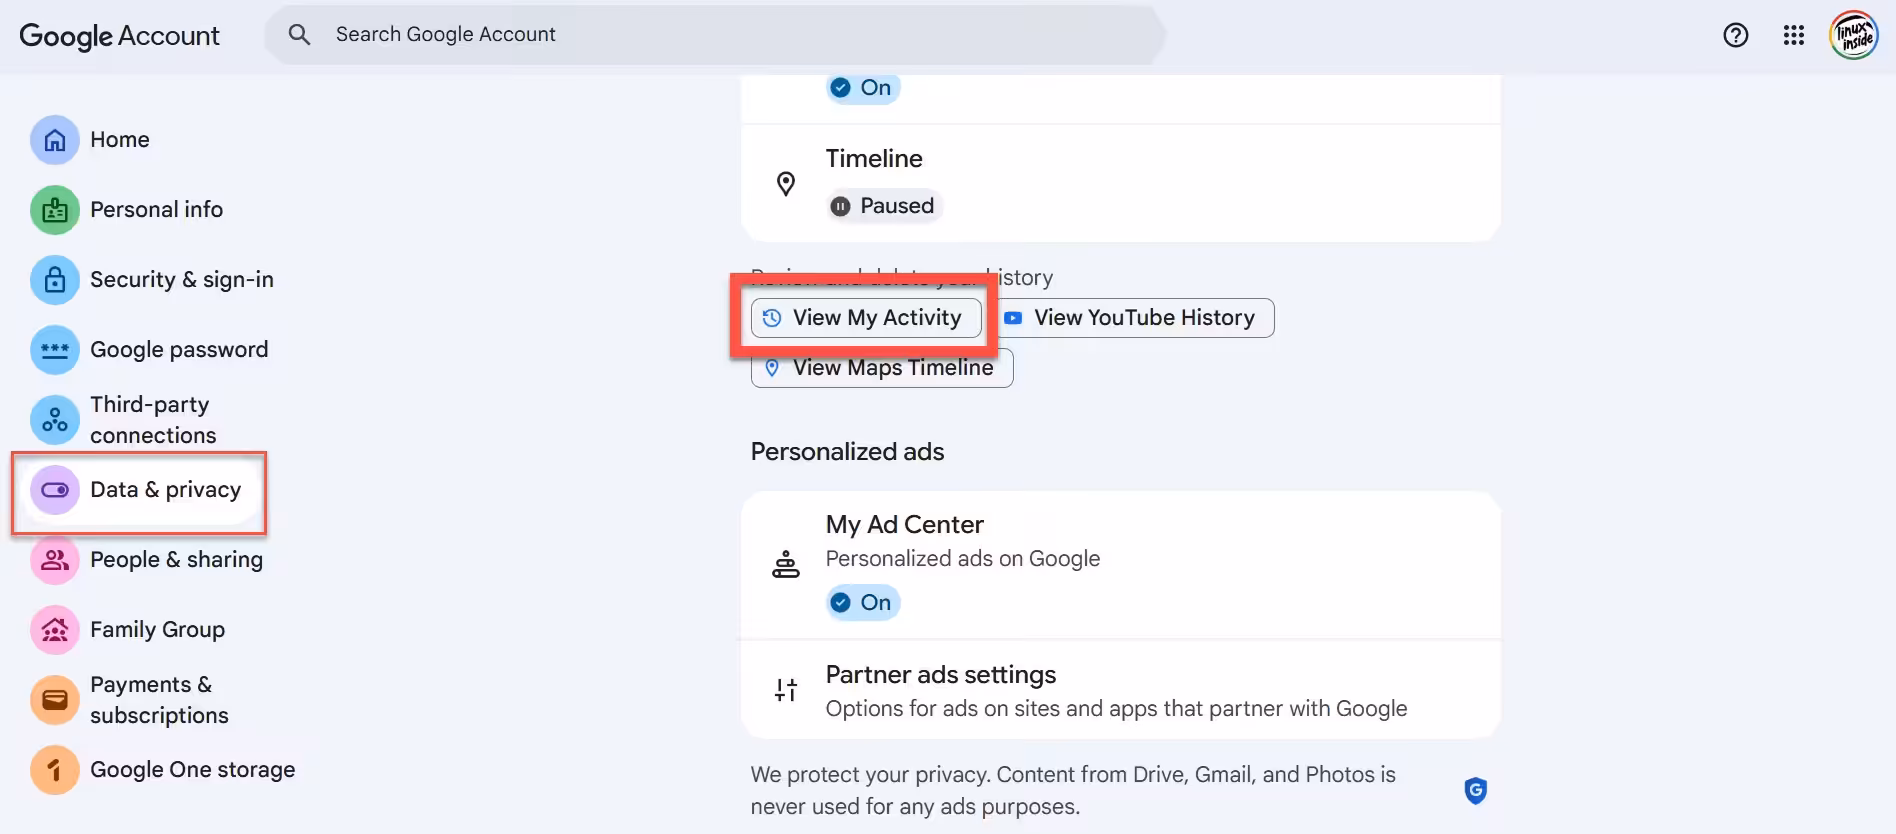Select Data & privacy in the sidebar
Screen dimensions: 1896x834
pyautogui.click(x=165, y=490)
